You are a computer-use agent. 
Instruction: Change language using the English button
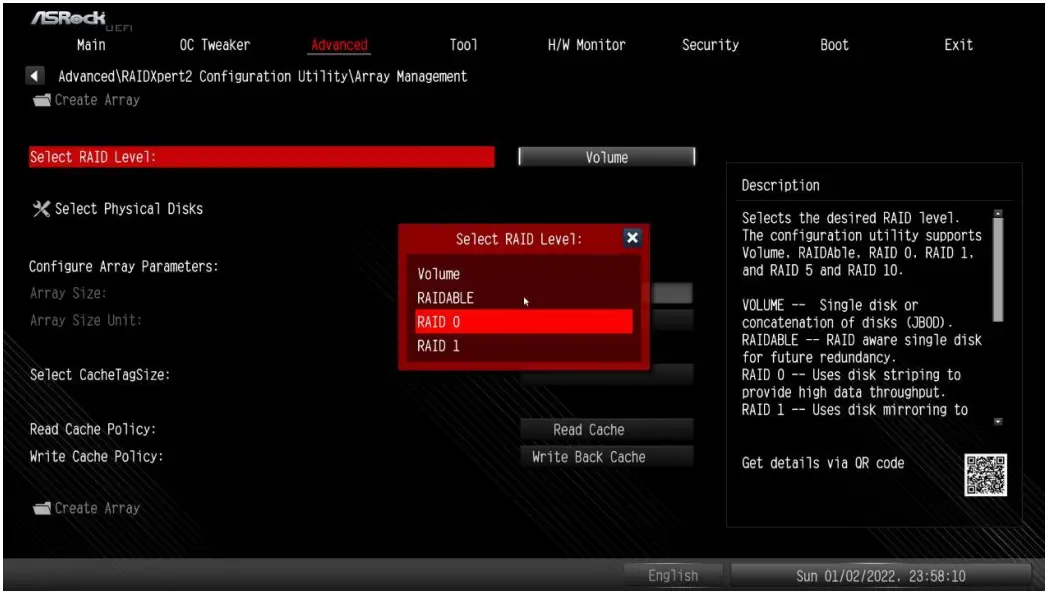(673, 575)
